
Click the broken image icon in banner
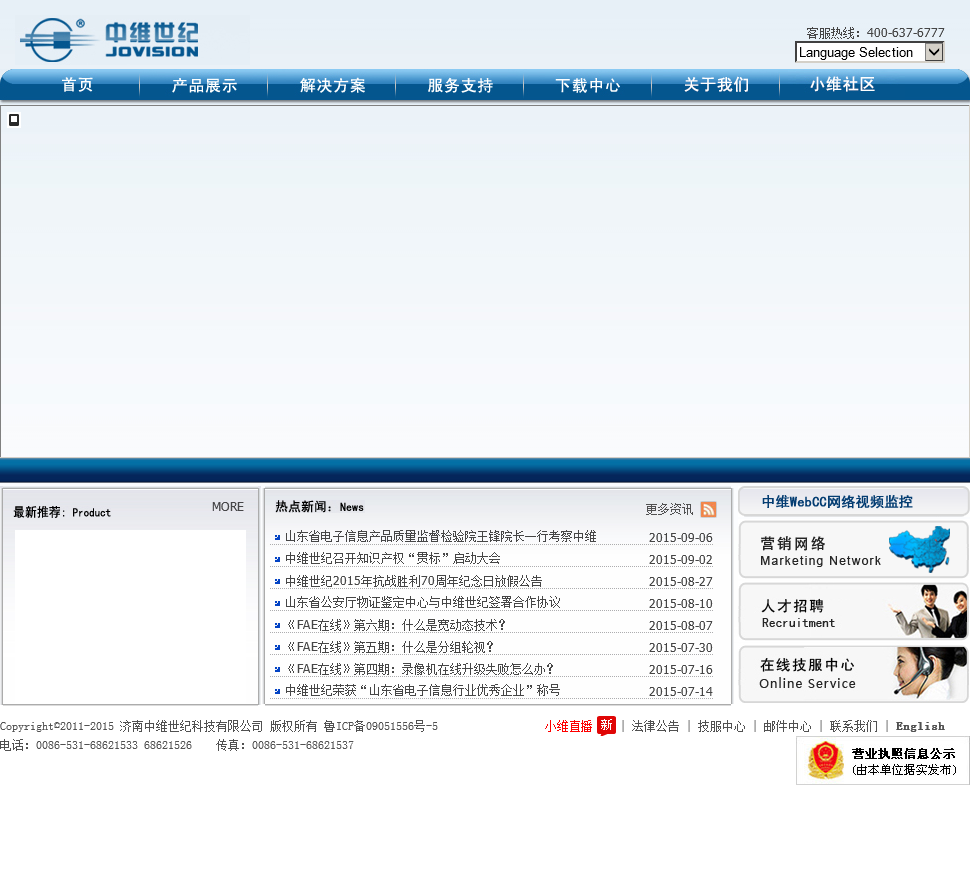tap(14, 119)
